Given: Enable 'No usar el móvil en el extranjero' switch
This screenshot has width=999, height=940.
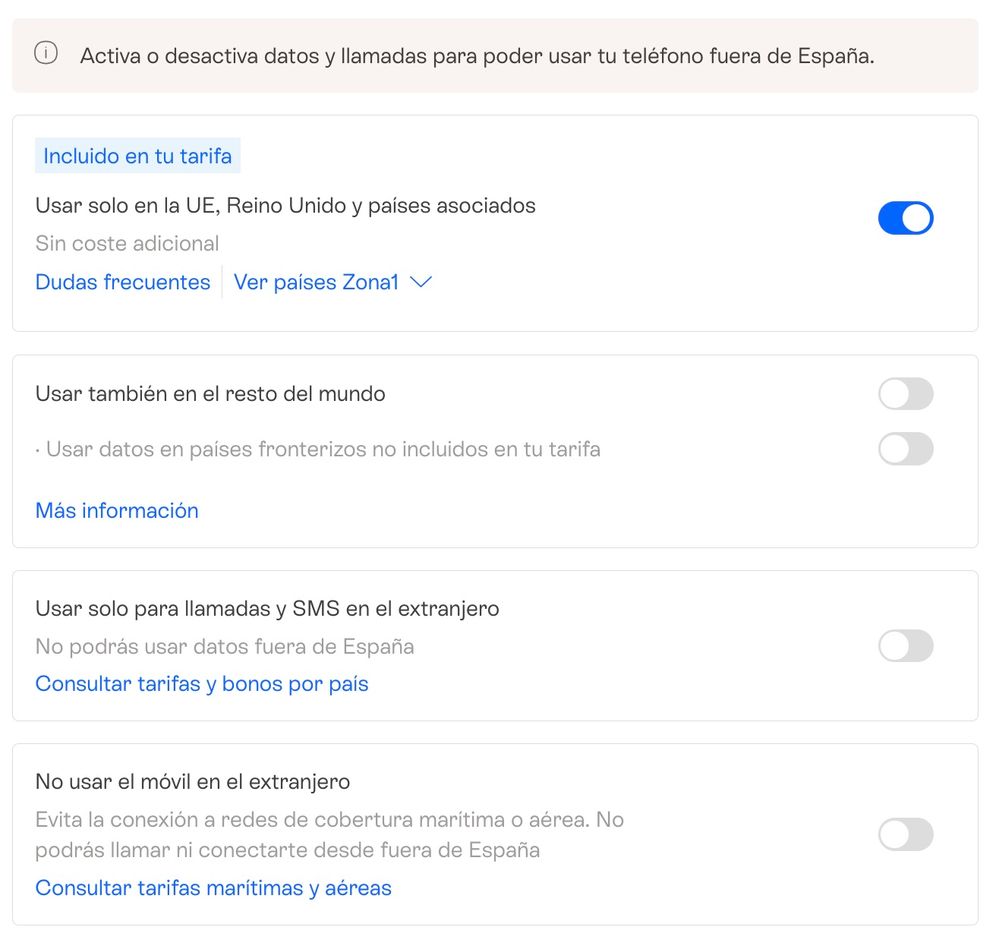Looking at the screenshot, I should (905, 834).
